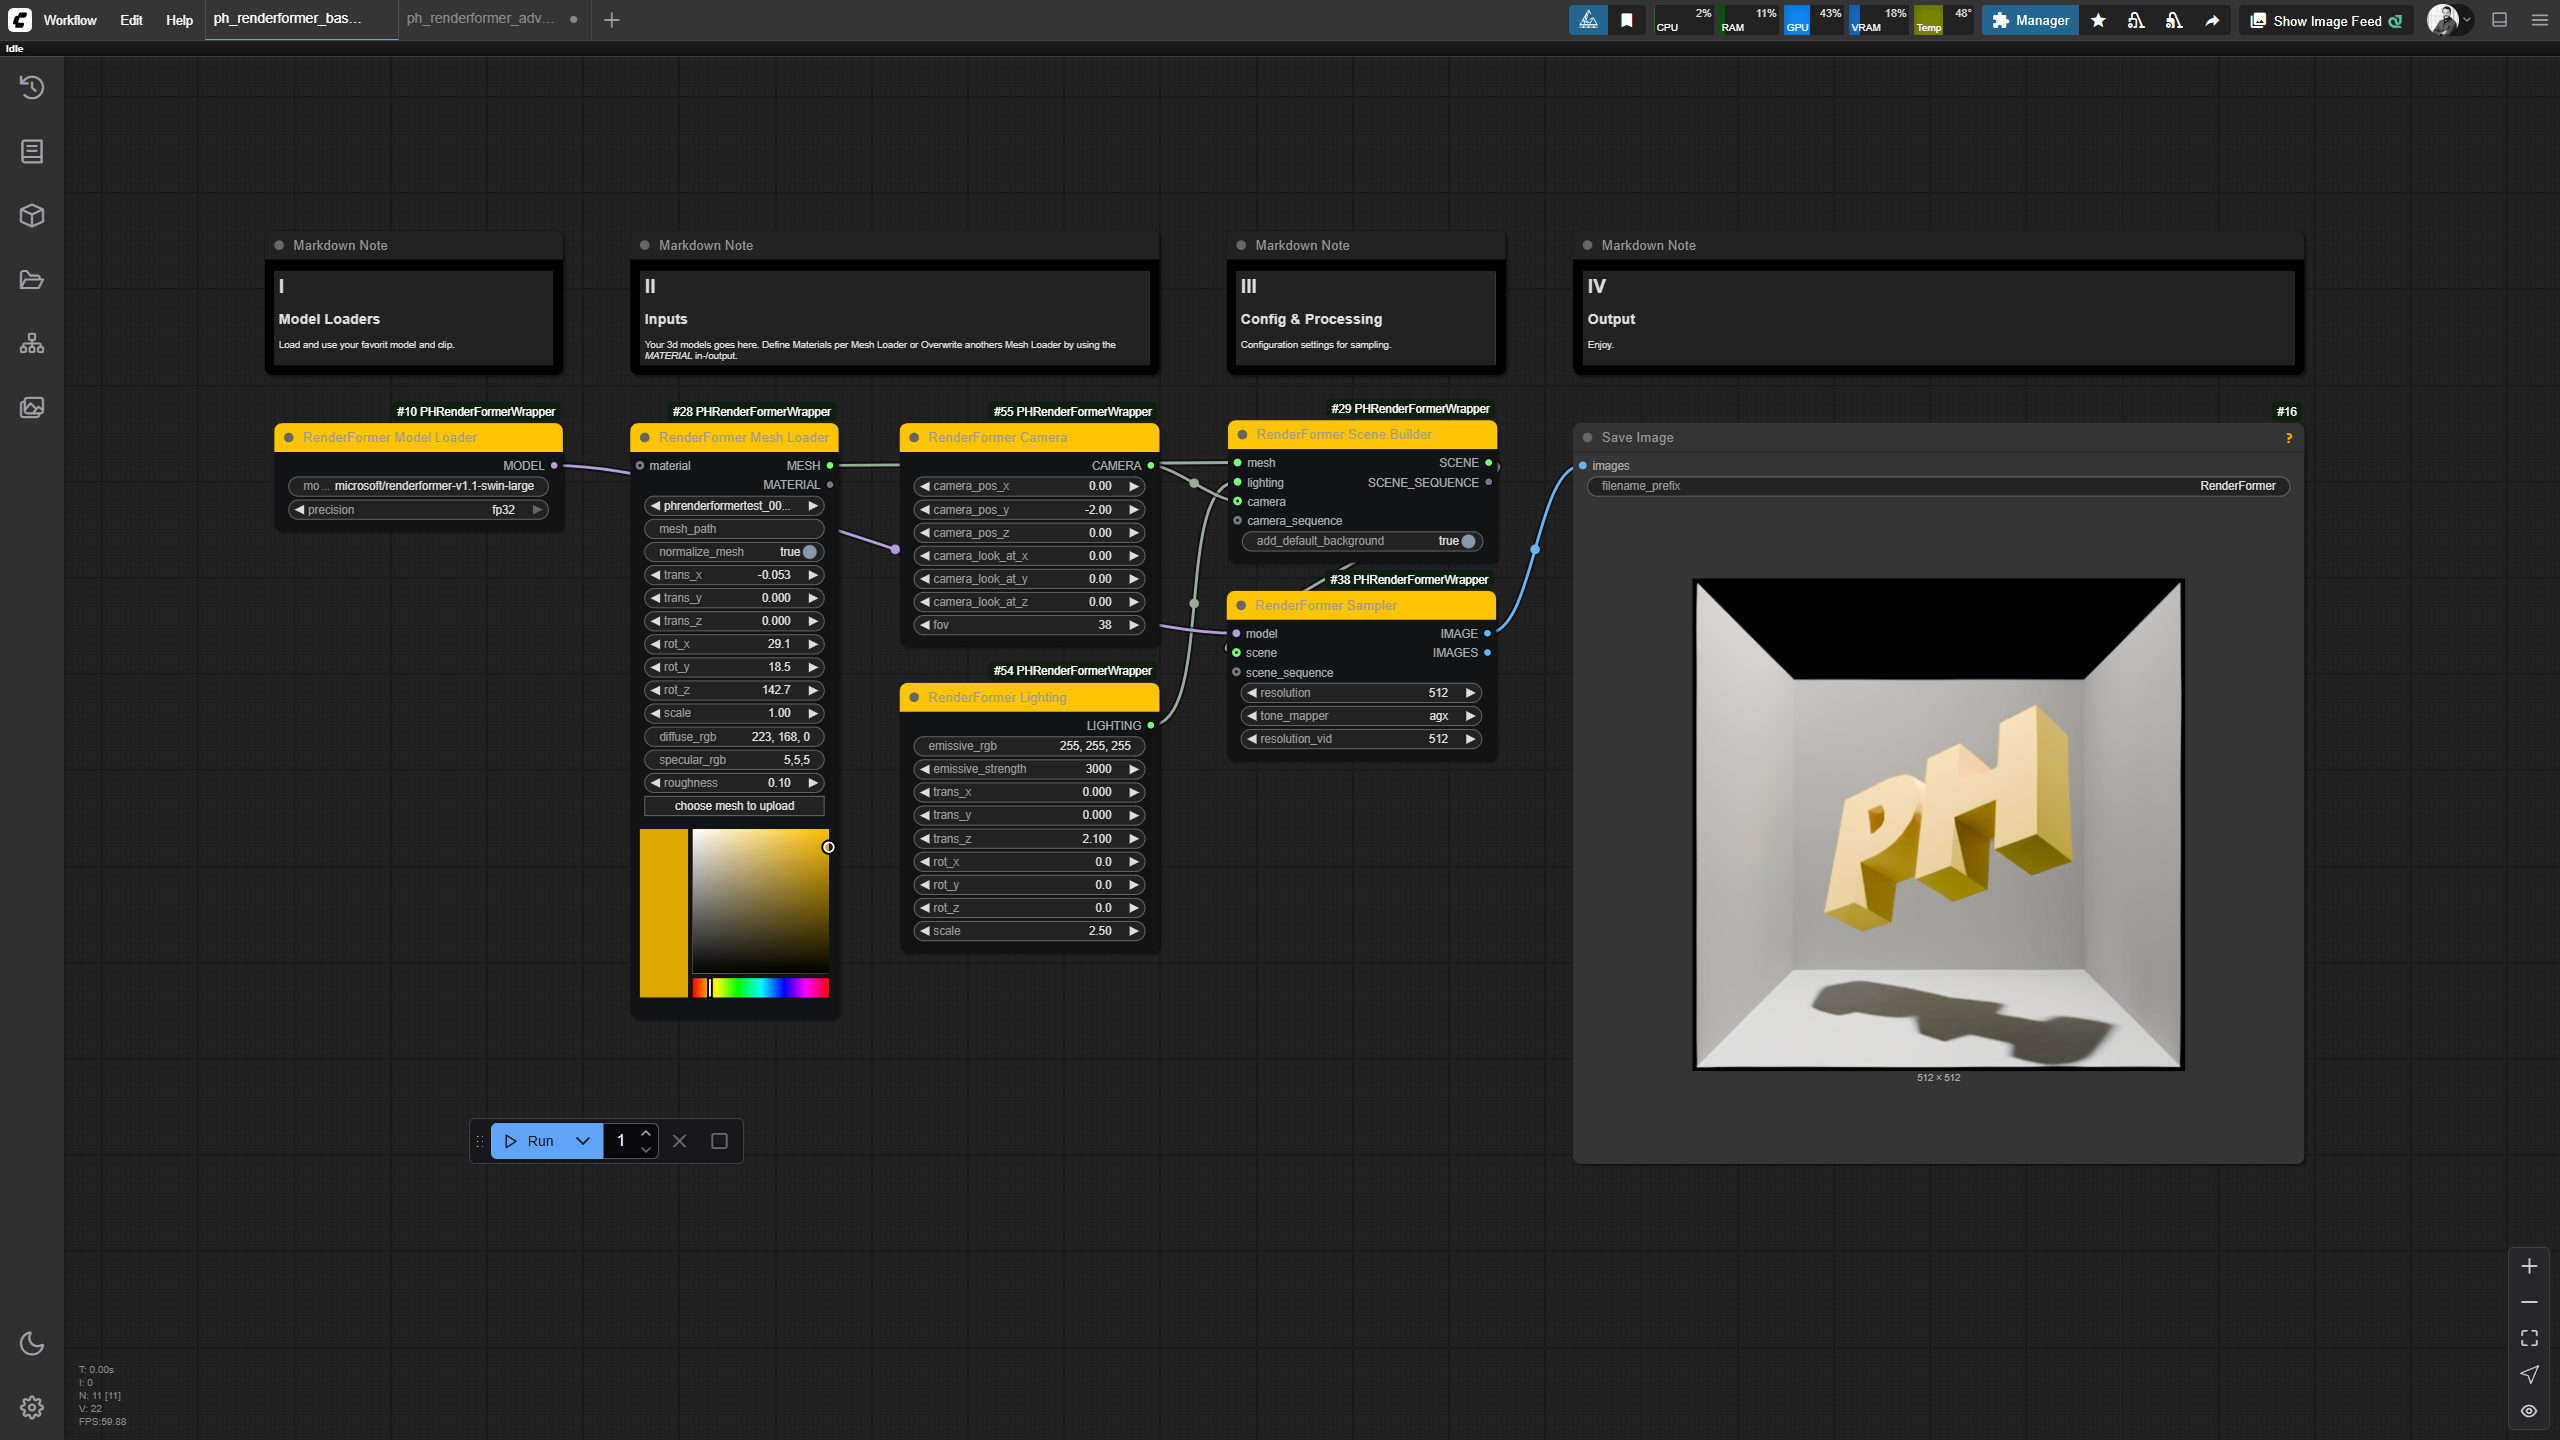
Task: Open the model tree hierarchy sidebar icon
Action: tap(32, 344)
